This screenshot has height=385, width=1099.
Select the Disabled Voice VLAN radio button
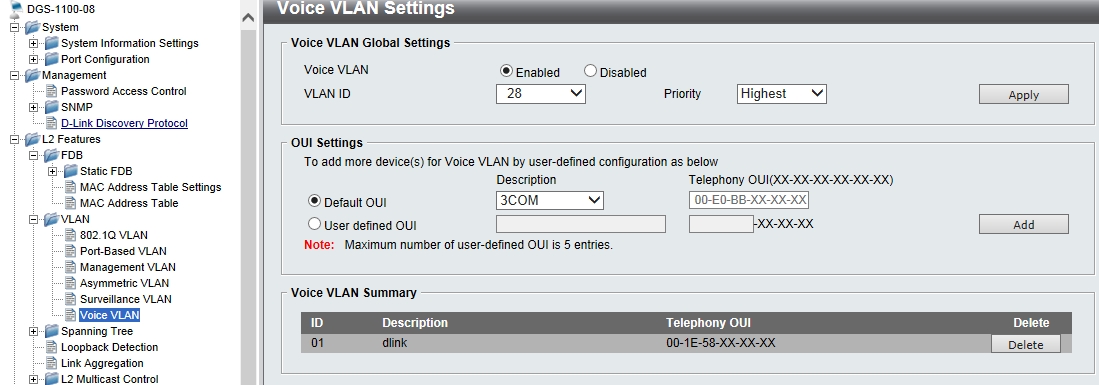[x=590, y=72]
